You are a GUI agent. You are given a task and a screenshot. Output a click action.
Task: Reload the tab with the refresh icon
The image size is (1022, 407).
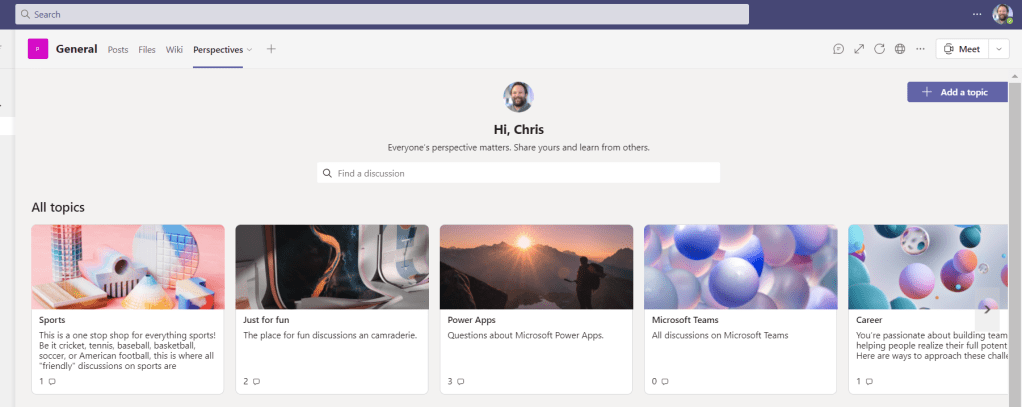[x=879, y=49]
